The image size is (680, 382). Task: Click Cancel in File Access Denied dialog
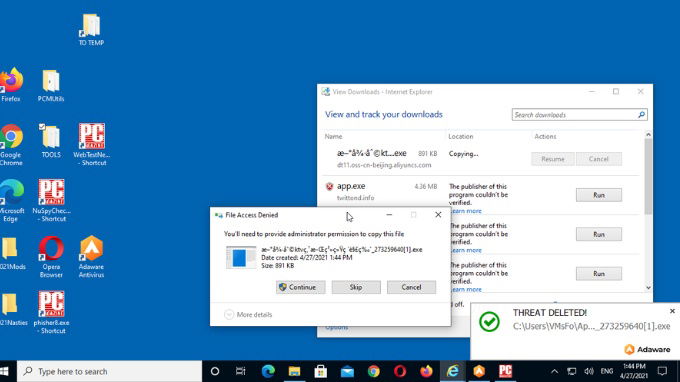[411, 287]
